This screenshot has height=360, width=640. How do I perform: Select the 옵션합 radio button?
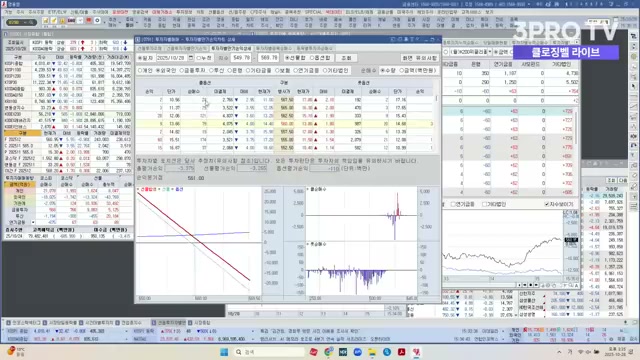[312, 58]
